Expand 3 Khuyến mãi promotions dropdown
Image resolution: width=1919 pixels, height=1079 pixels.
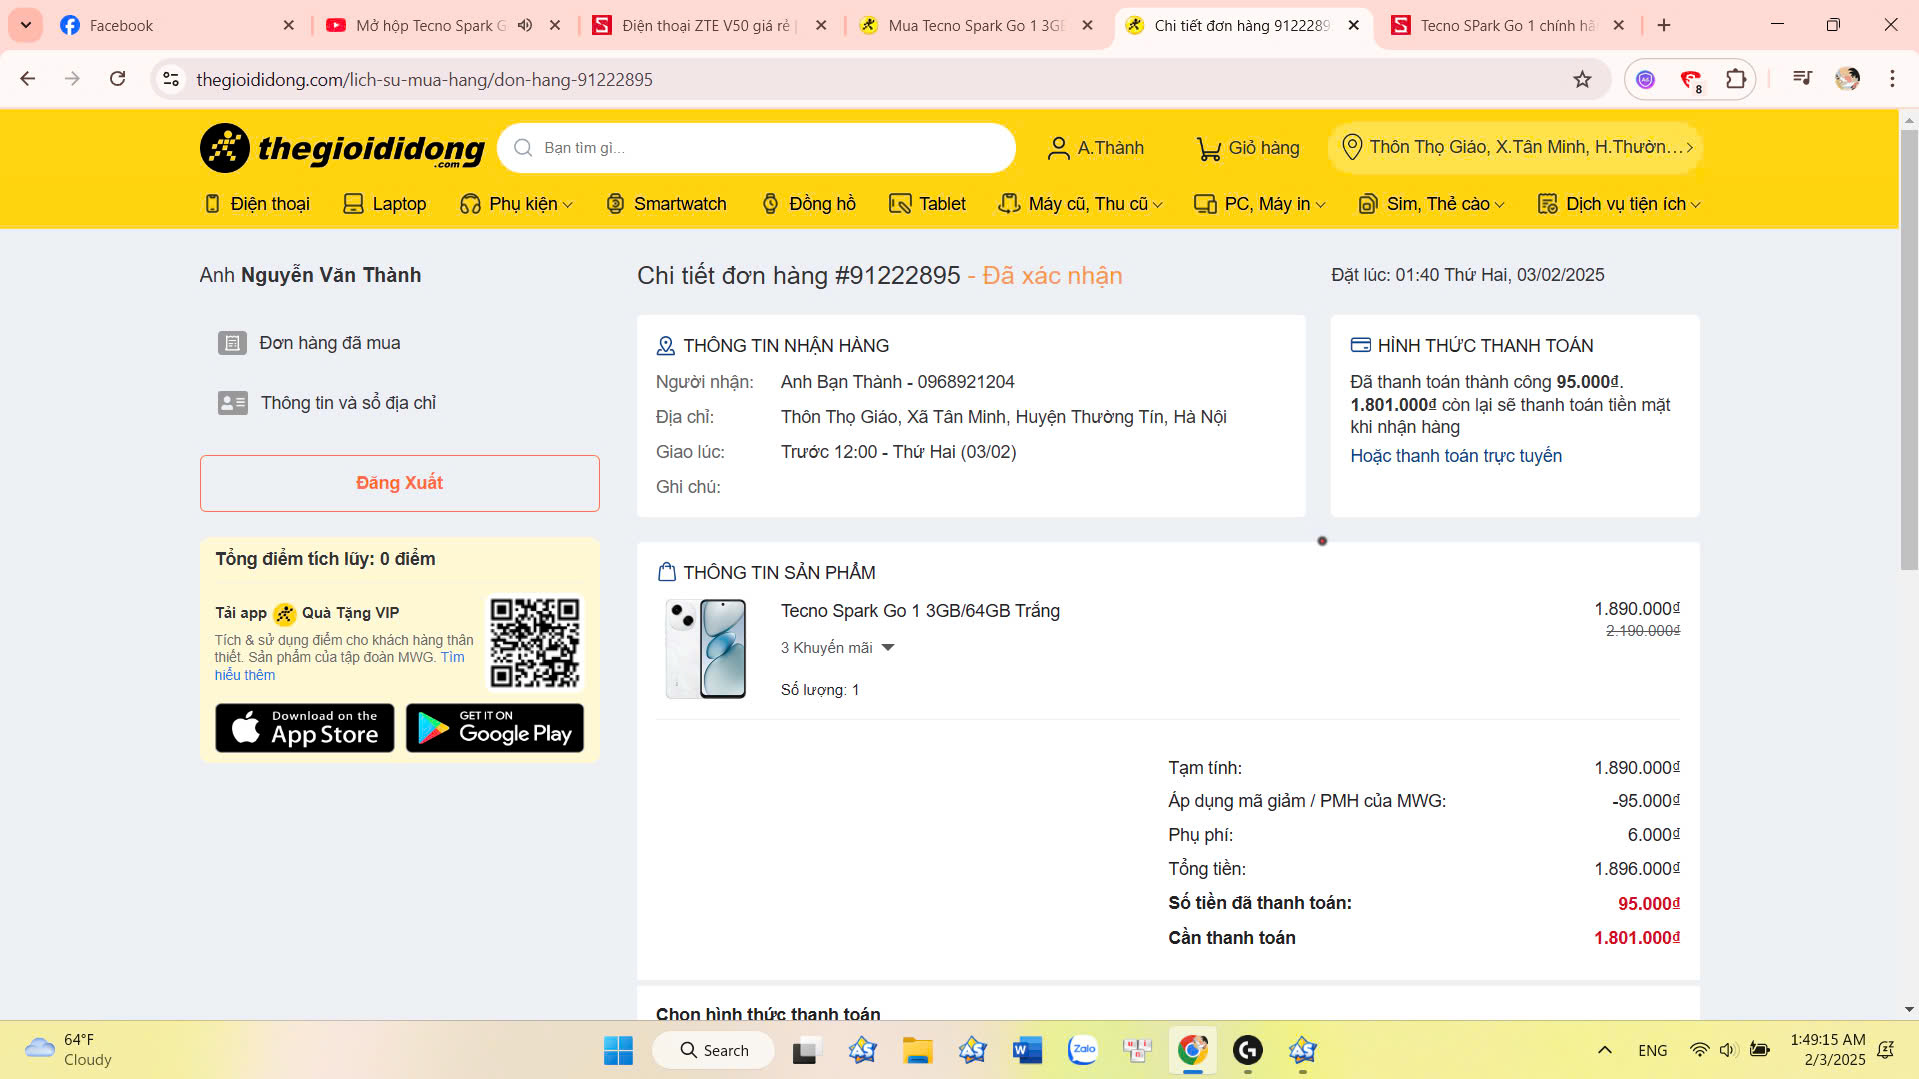(x=837, y=648)
